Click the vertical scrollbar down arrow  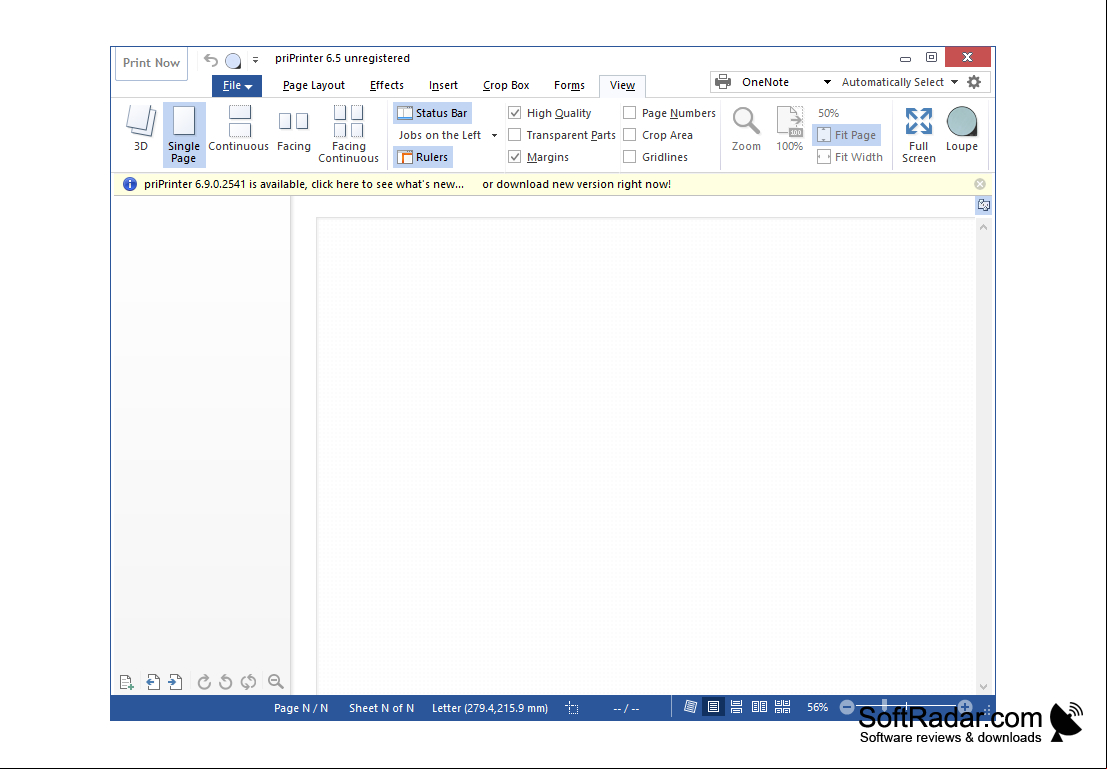(983, 686)
